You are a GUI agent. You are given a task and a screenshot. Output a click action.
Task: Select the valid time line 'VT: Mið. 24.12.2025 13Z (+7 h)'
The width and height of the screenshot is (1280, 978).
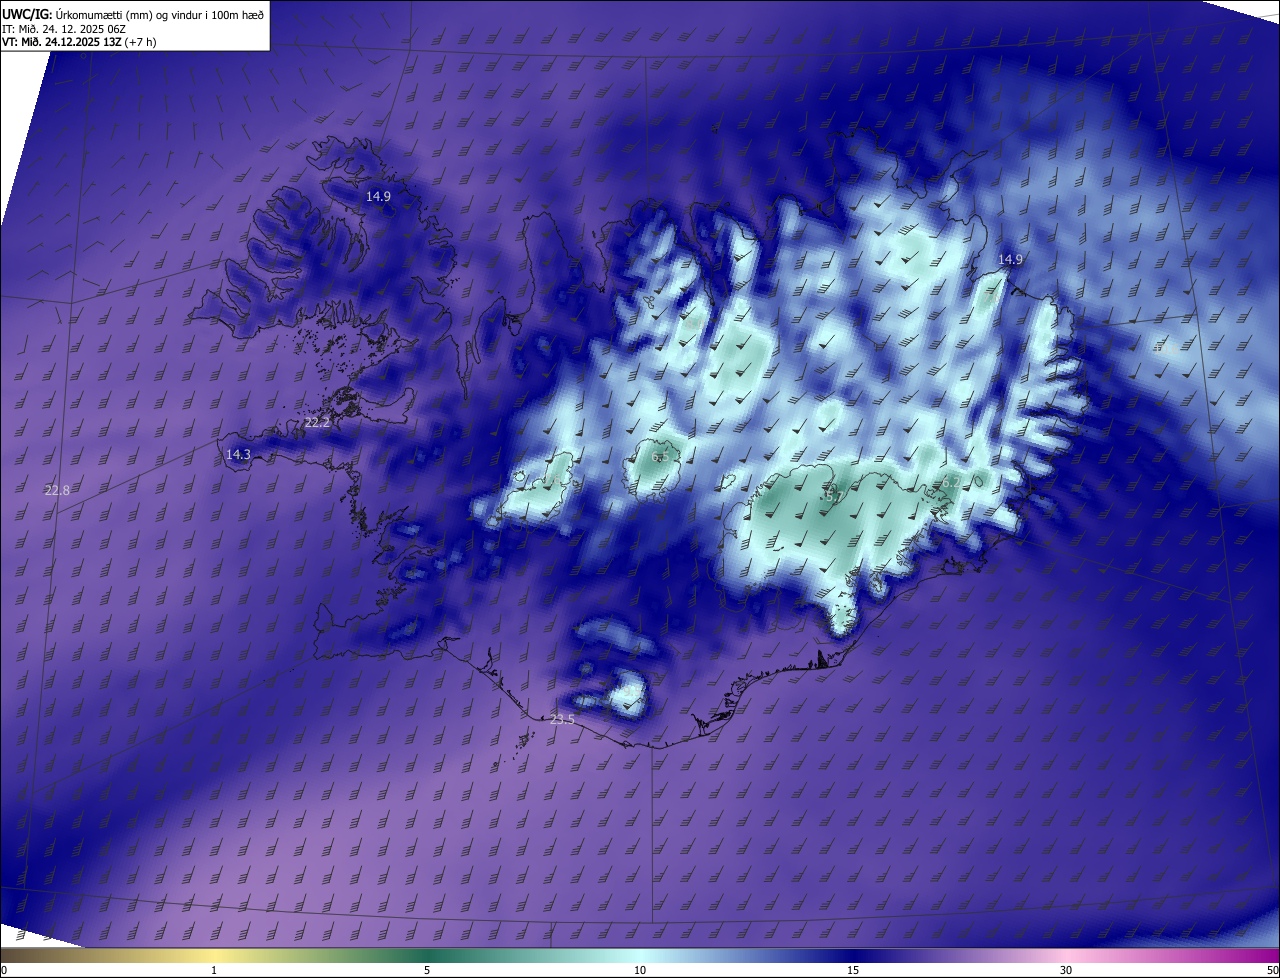(x=79, y=42)
